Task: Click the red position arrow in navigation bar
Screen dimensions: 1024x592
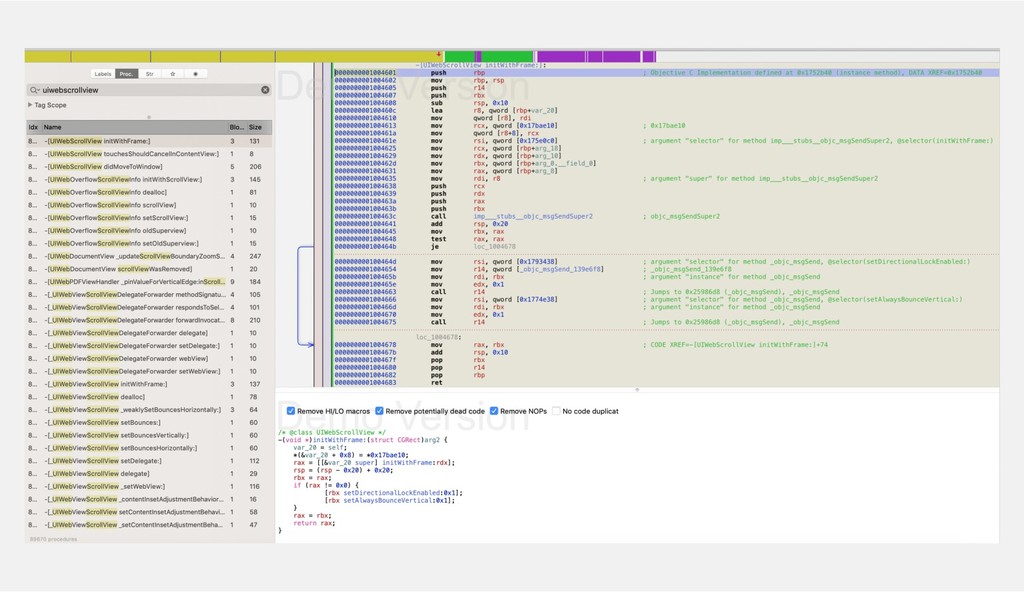Action: [439, 54]
